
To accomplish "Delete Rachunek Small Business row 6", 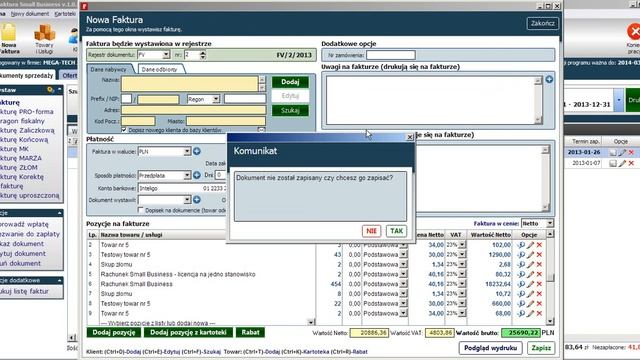I will 539,284.
